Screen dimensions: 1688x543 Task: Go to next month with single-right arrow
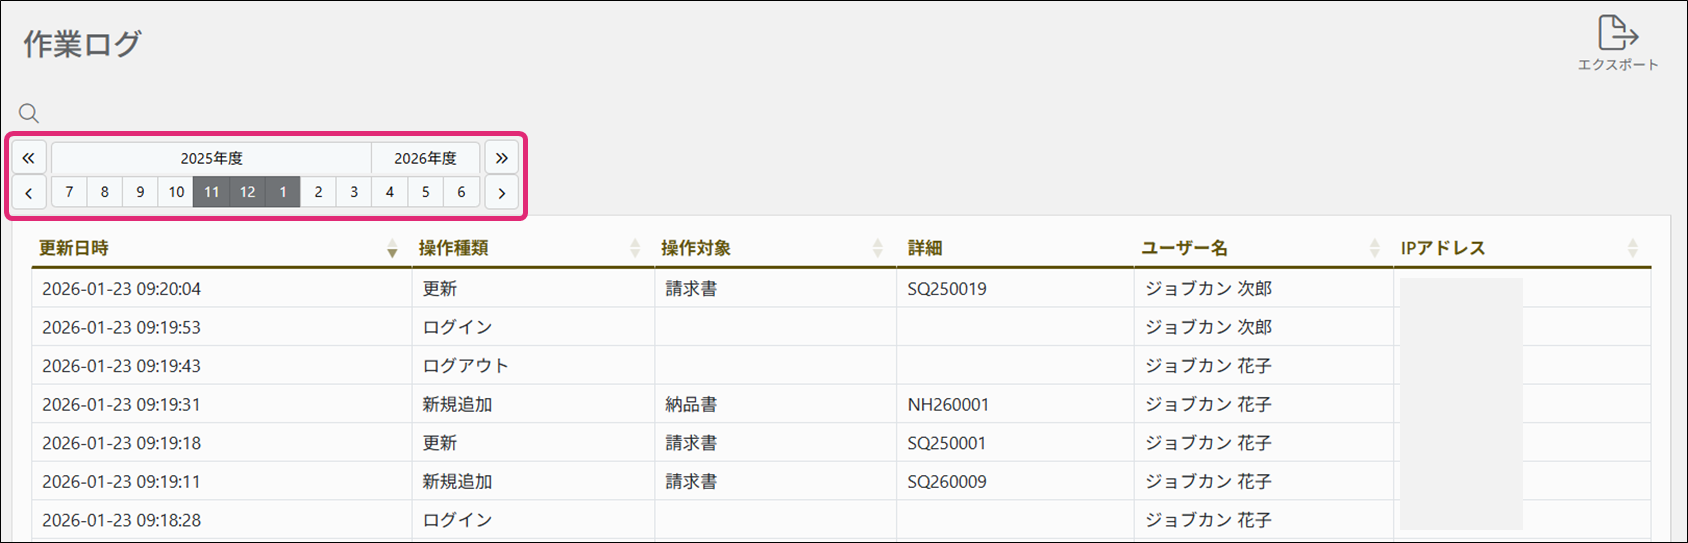[x=501, y=192]
